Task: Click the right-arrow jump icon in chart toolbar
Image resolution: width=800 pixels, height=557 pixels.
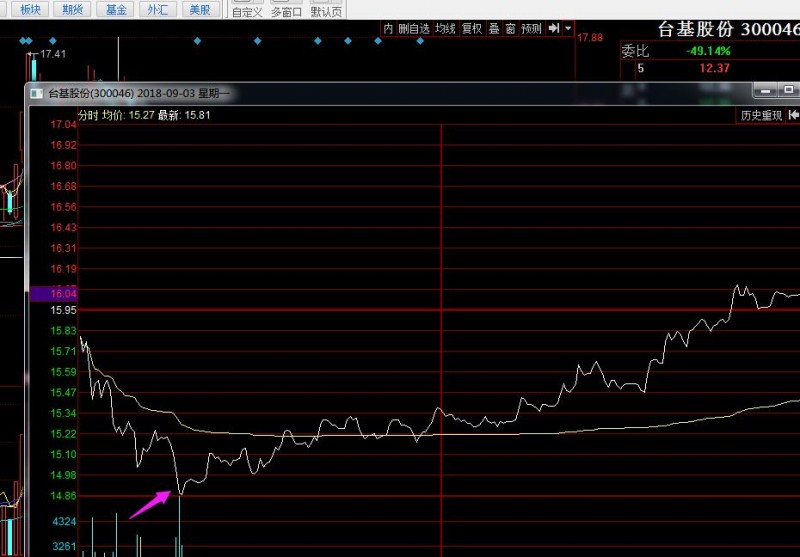Action: point(554,29)
